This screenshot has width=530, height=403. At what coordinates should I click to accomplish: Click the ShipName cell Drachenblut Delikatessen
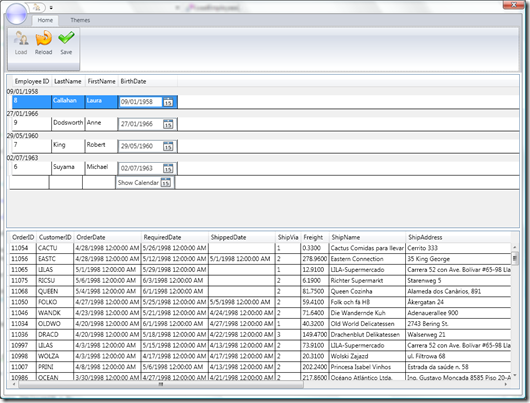[x=367, y=335]
